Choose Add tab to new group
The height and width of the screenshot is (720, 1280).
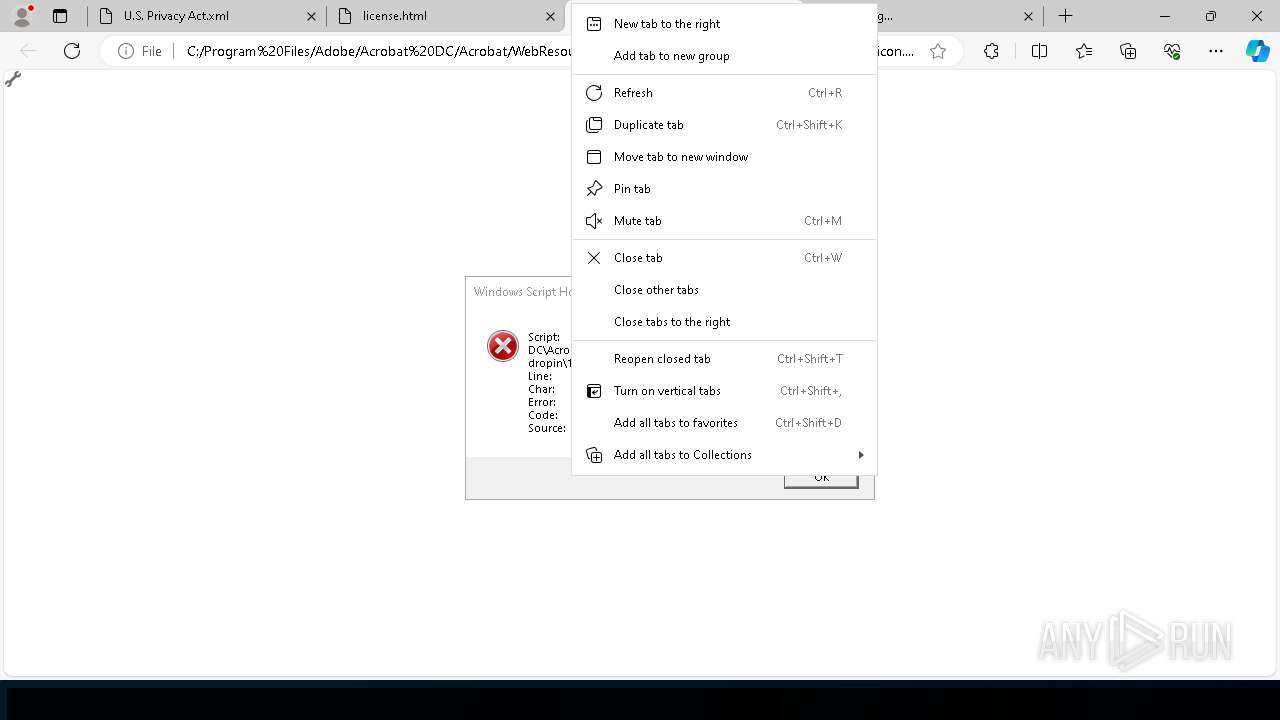[x=724, y=56]
